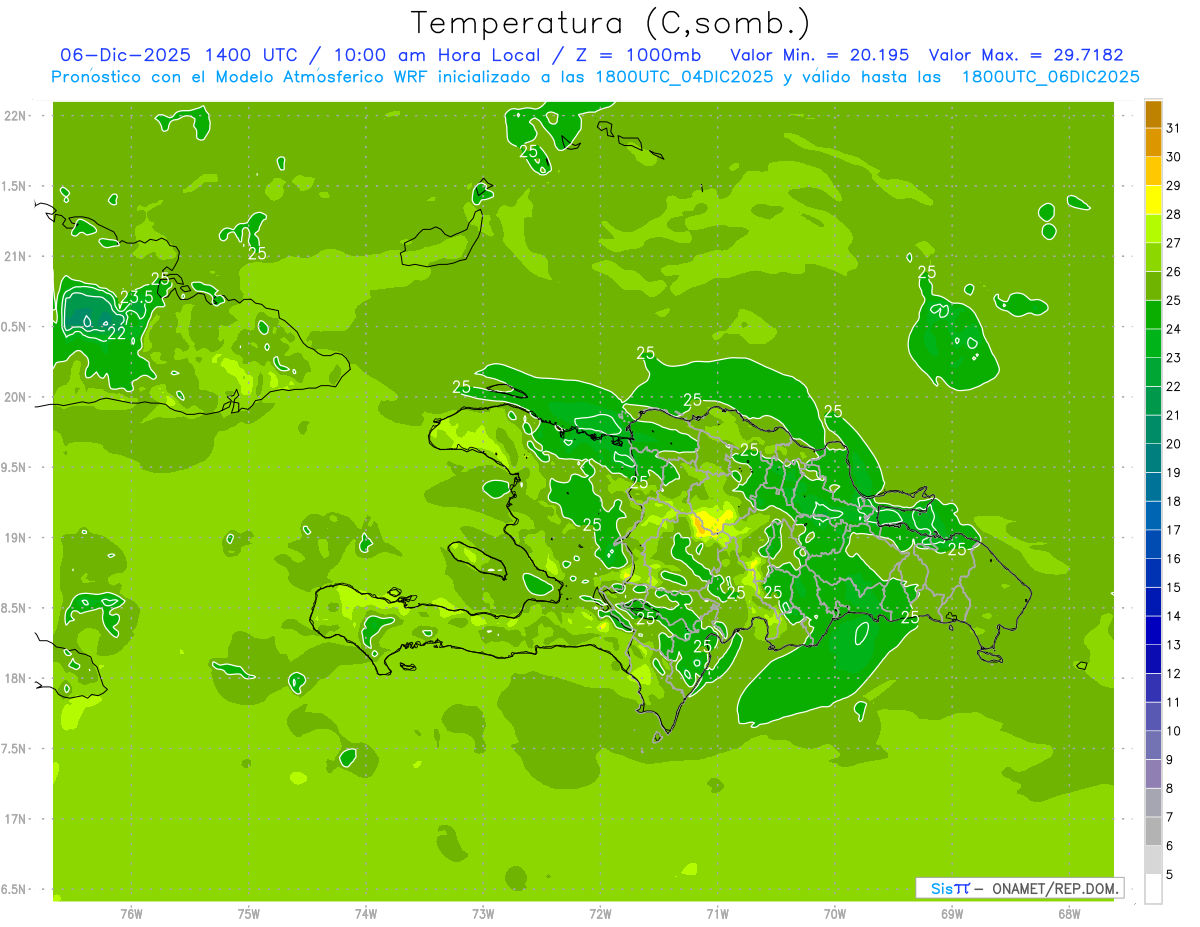Click the green legend band between 24 and 25

1153,315
